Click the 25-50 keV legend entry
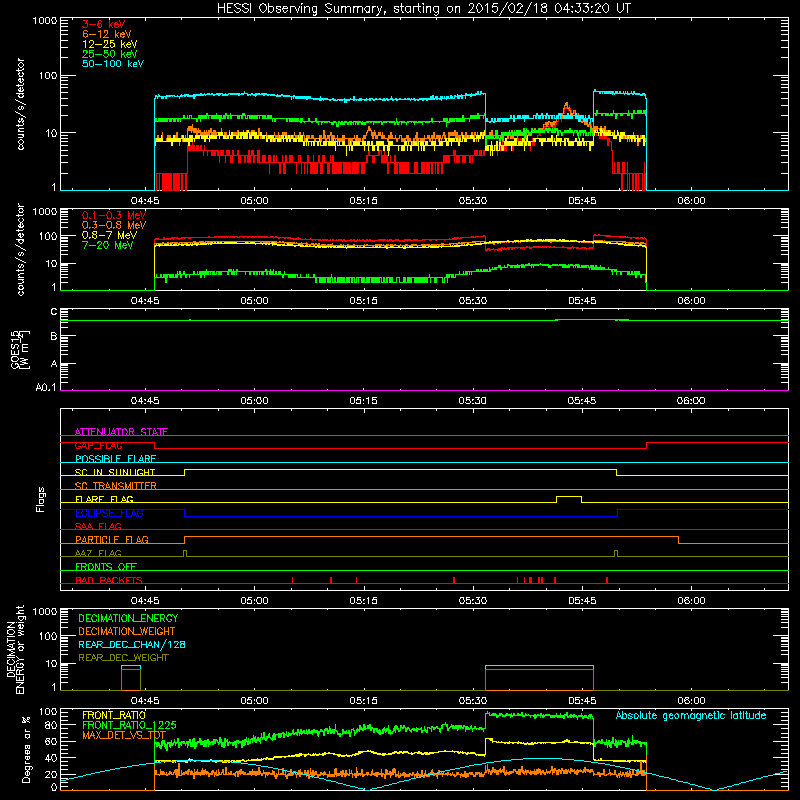 [110, 54]
